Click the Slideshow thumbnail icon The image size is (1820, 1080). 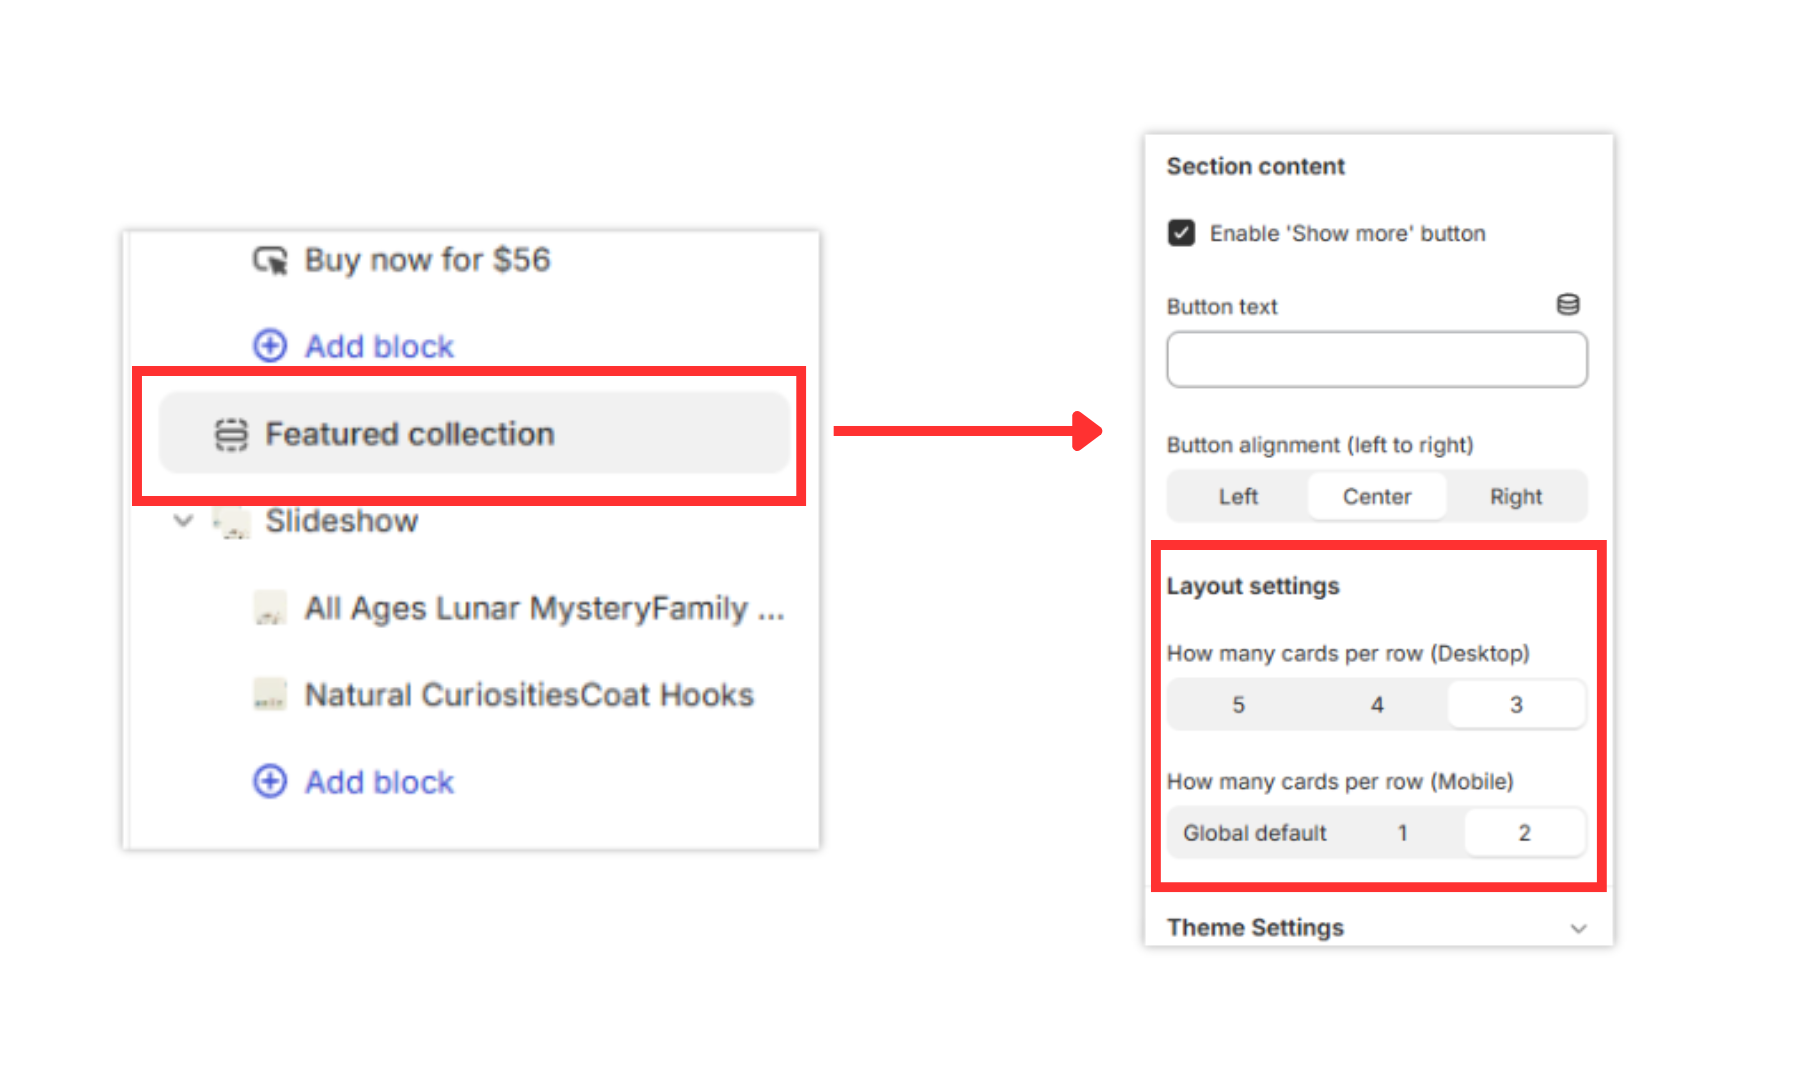(x=231, y=521)
